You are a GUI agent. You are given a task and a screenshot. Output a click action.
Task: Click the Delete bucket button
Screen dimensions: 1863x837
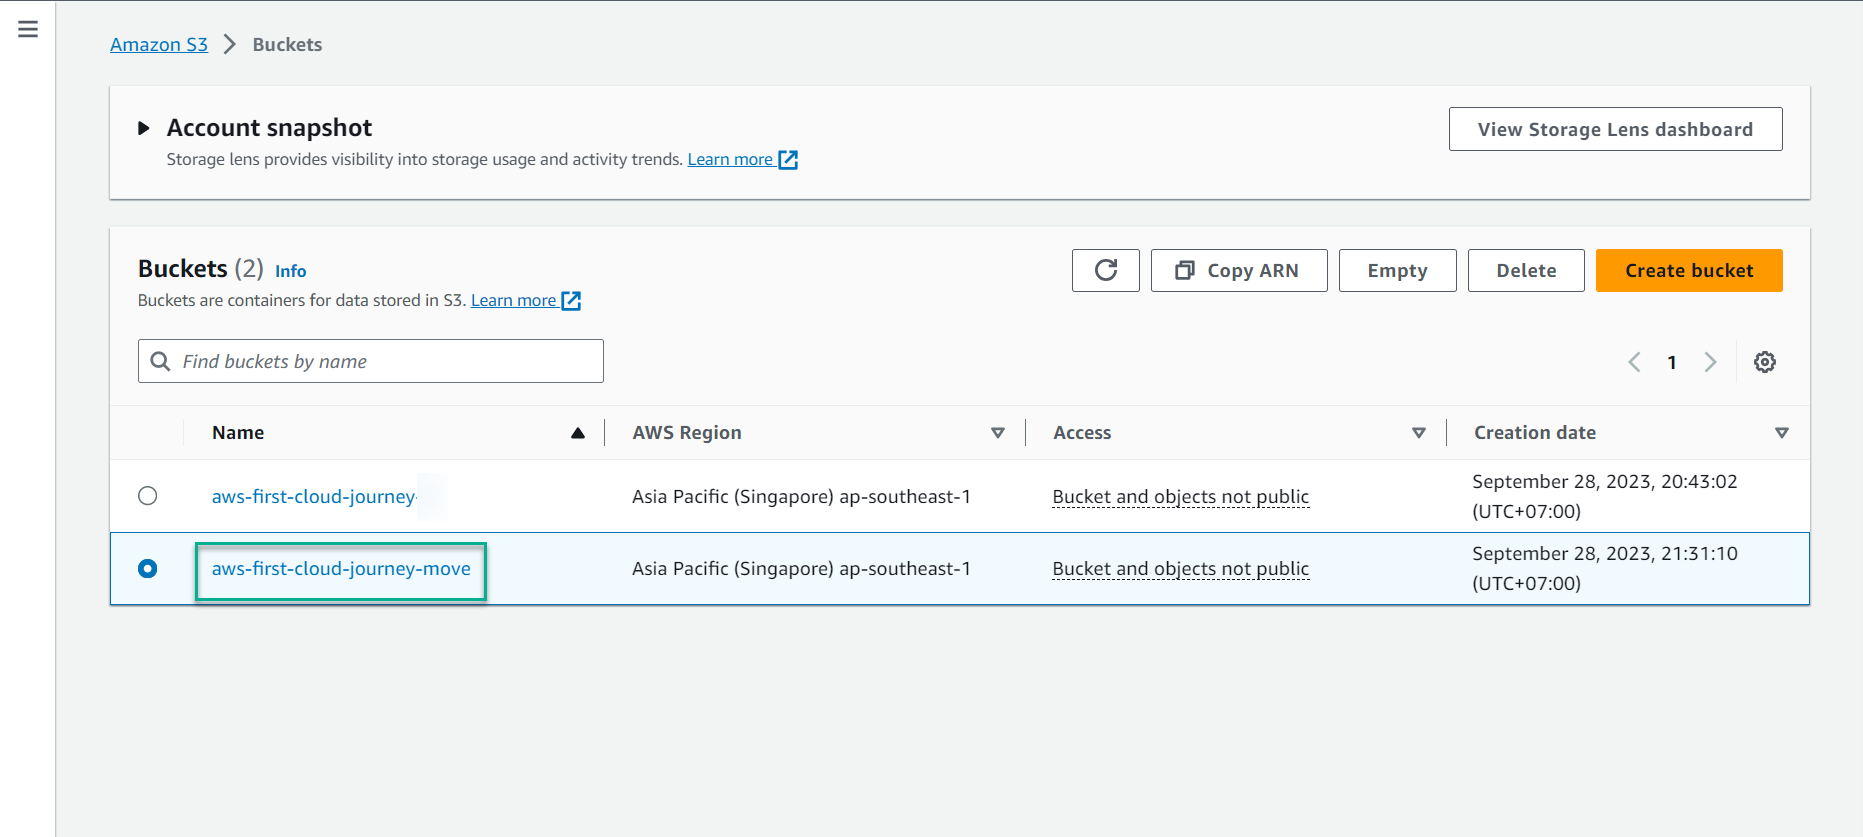pyautogui.click(x=1526, y=270)
